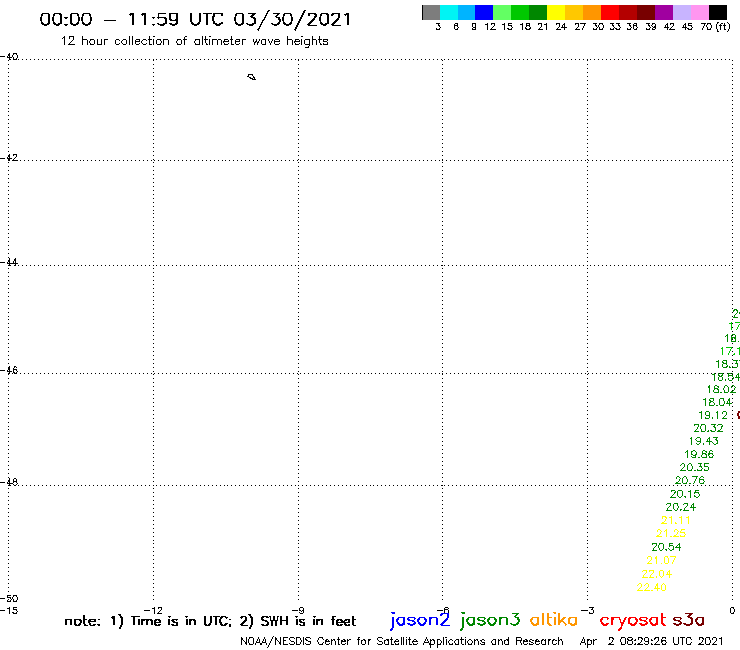This screenshot has height=650, width=740.
Task: Click the NOAA/NESDIS Center credit line
Action: coord(402,642)
